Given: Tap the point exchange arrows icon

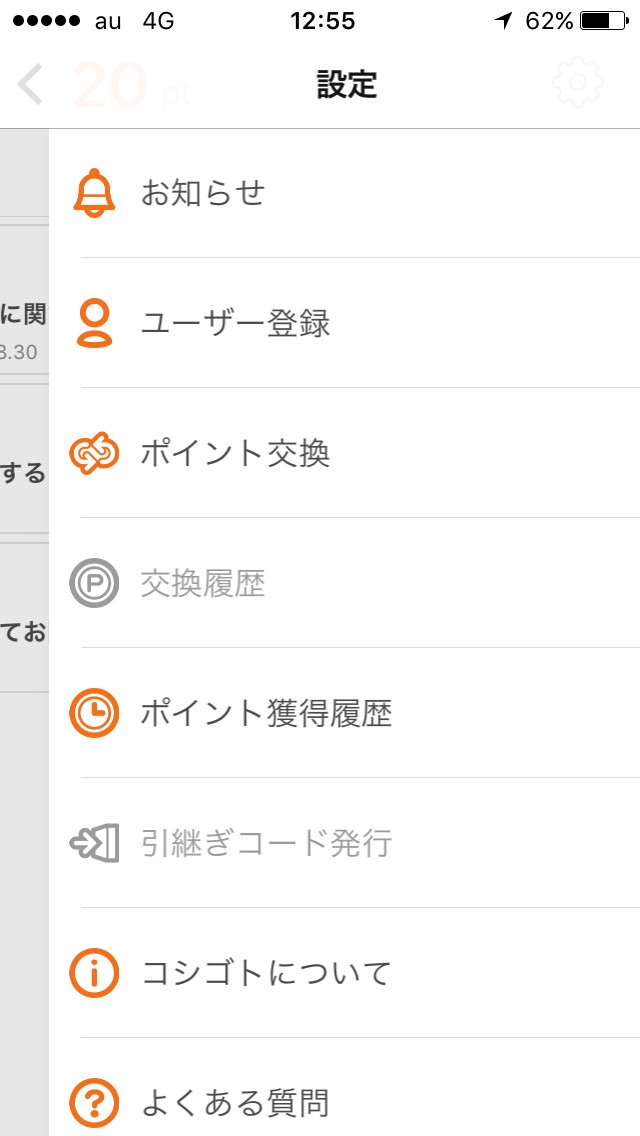Looking at the screenshot, I should pyautogui.click(x=95, y=453).
